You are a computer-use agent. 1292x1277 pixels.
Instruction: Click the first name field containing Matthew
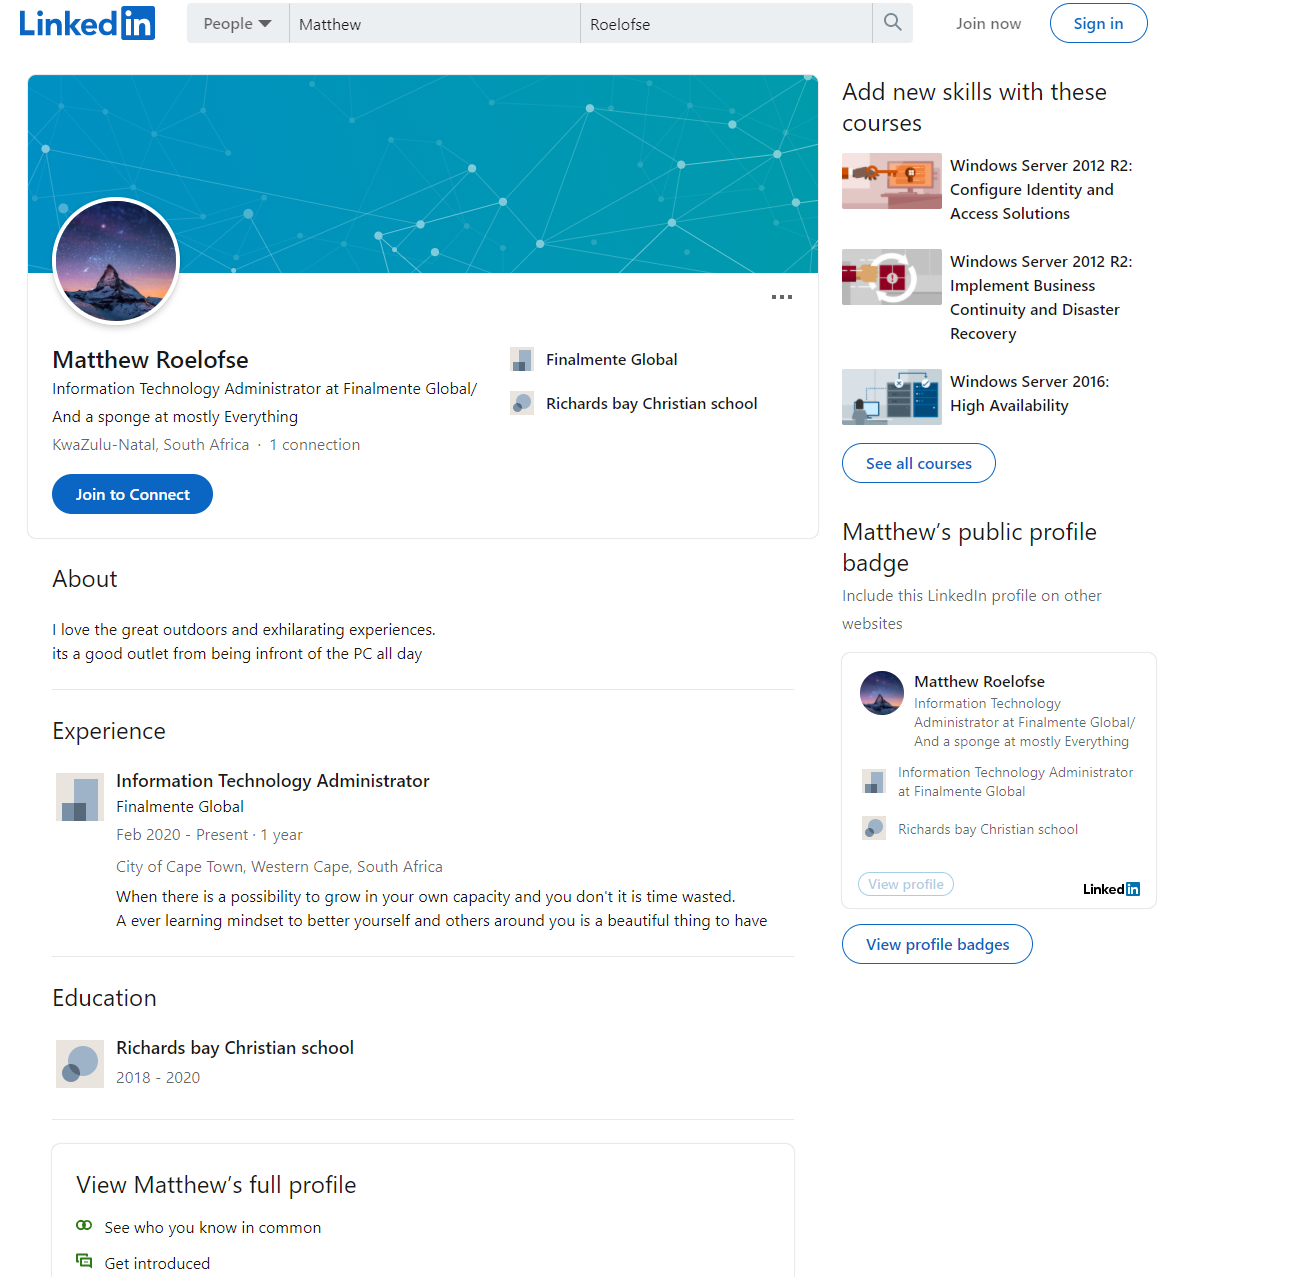pyautogui.click(x=434, y=24)
